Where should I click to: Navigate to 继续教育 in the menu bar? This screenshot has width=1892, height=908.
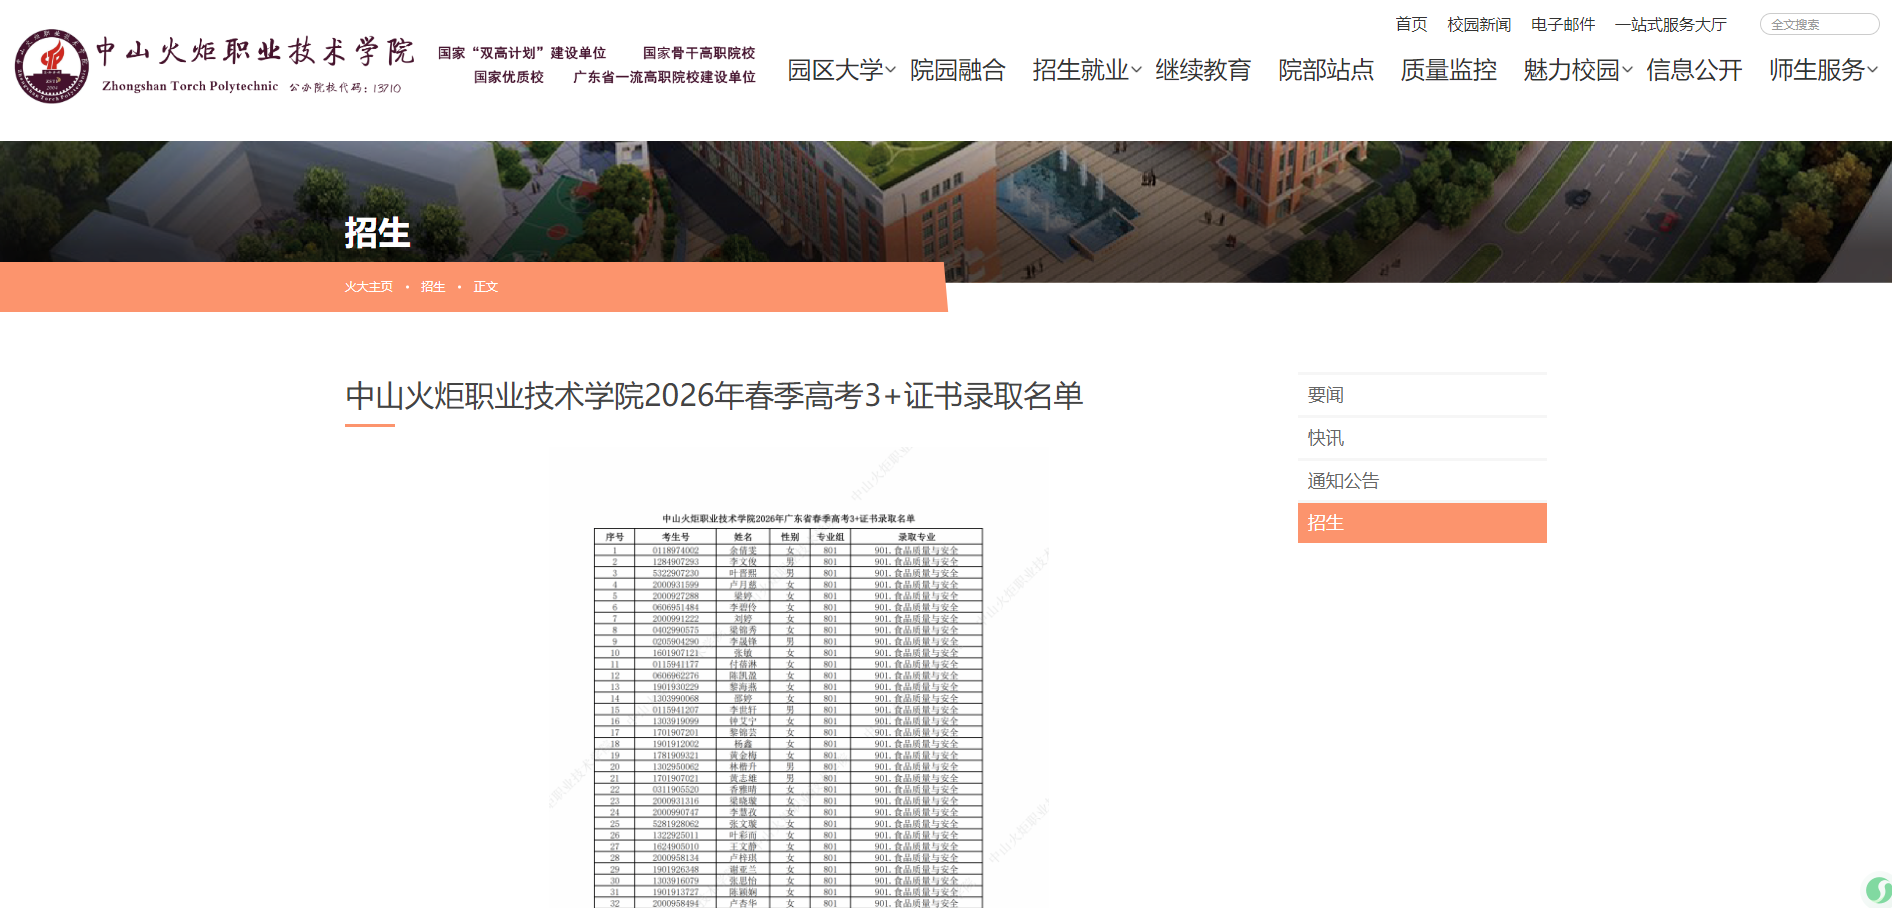[1204, 70]
